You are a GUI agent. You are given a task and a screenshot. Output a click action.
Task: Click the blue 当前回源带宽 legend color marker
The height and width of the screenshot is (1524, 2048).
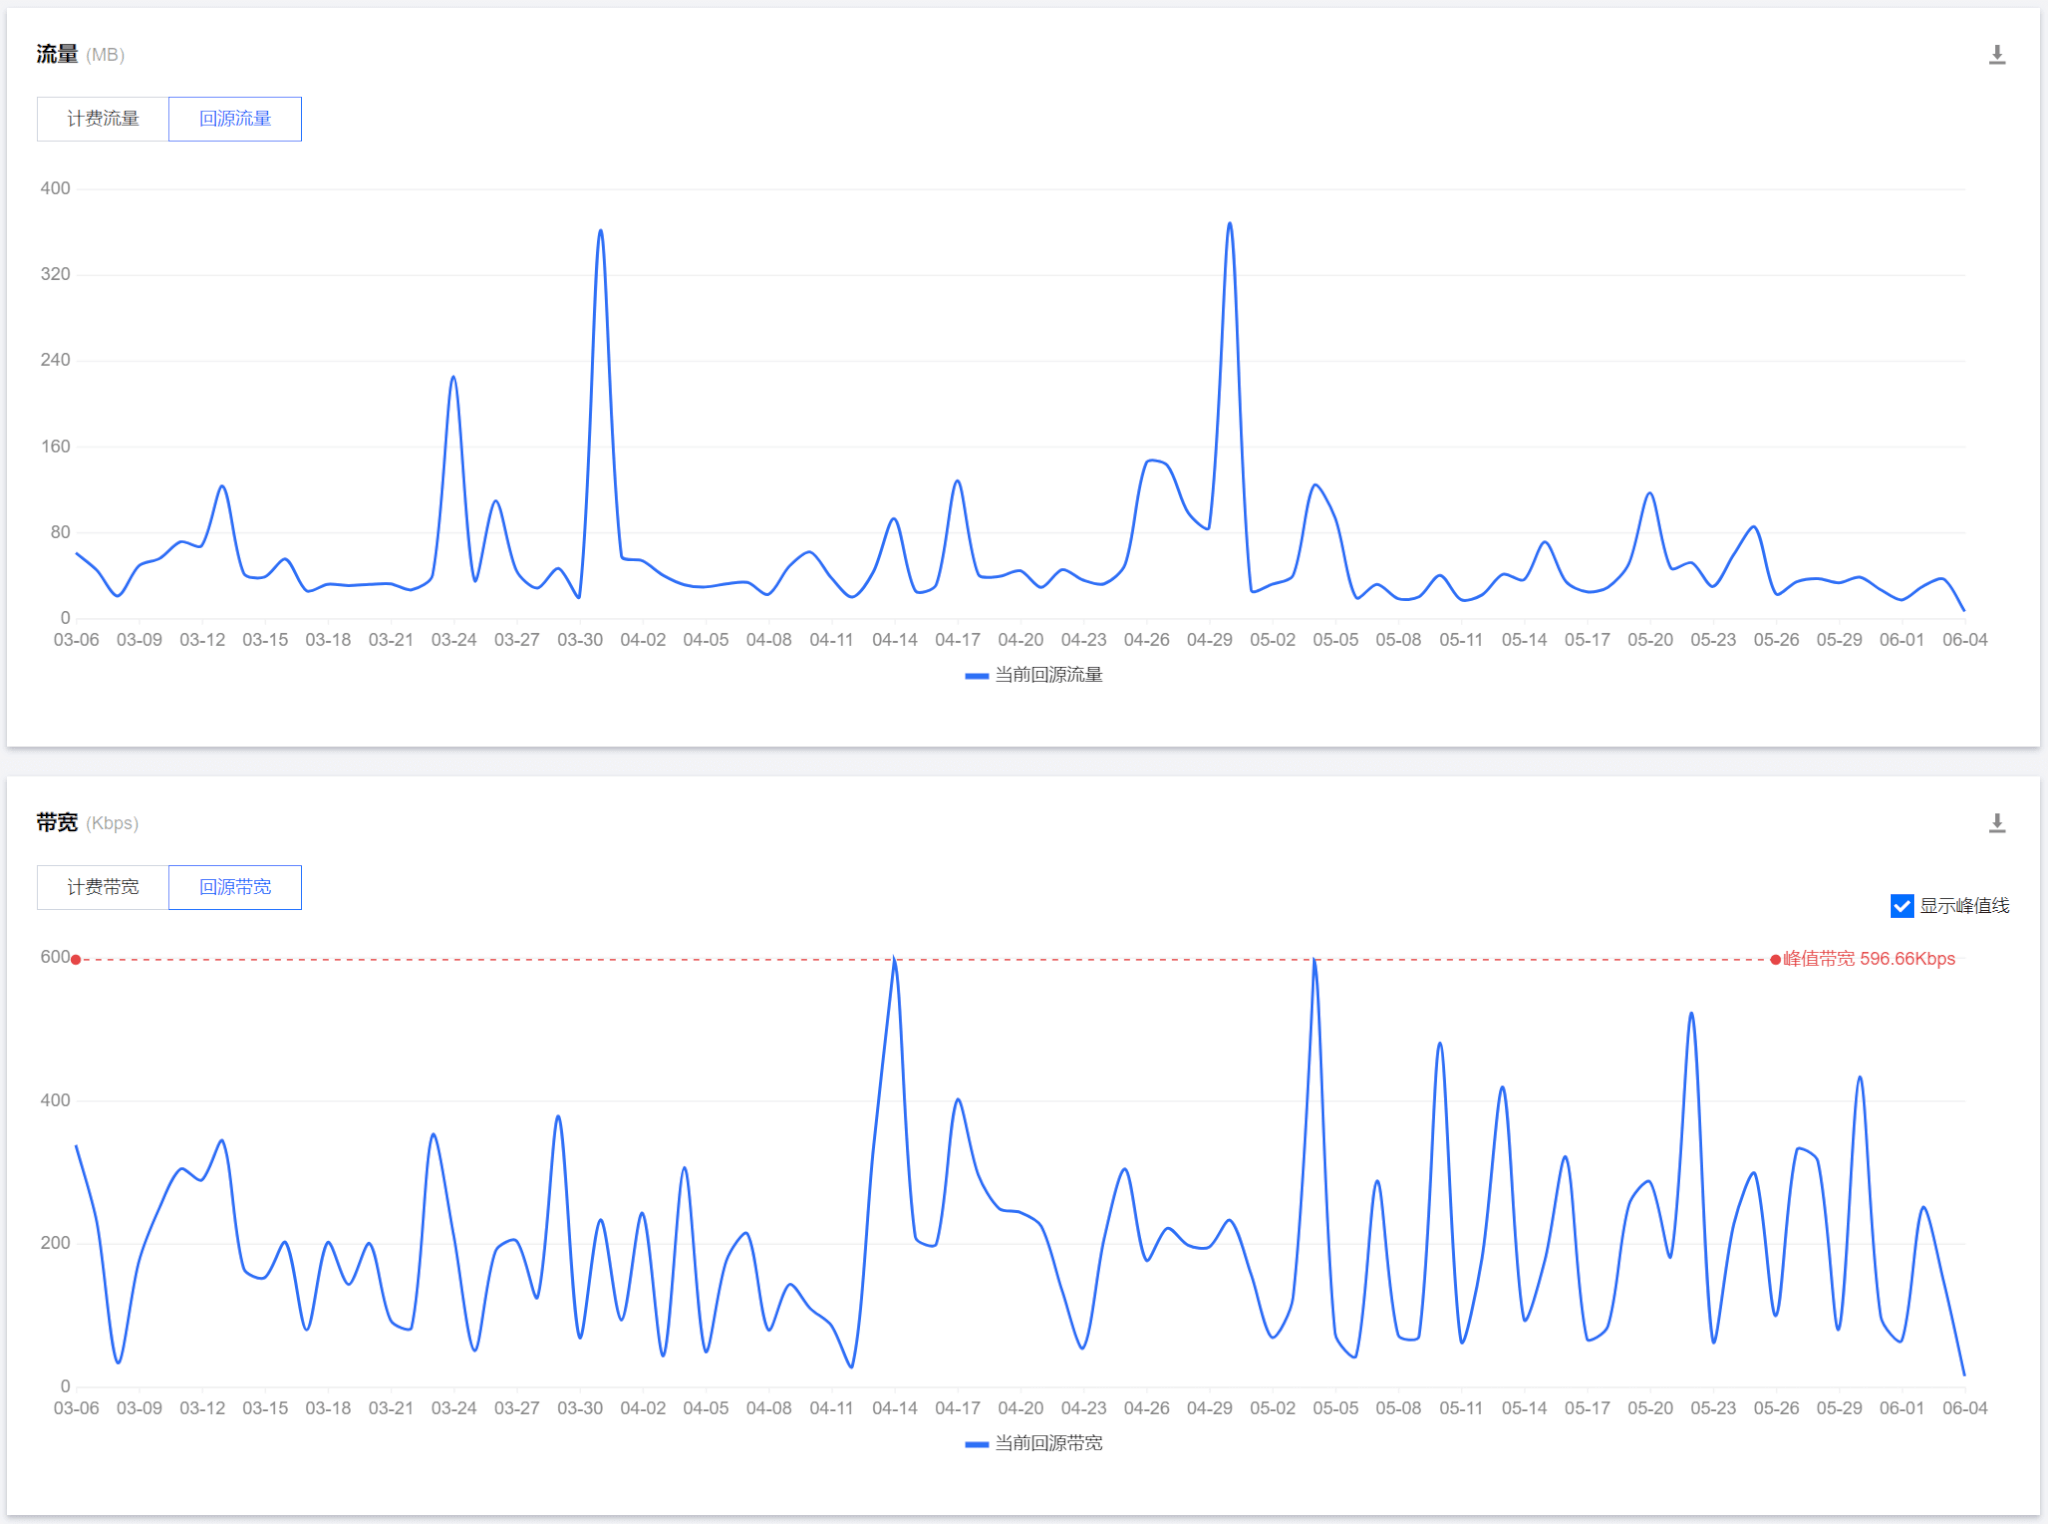[x=976, y=1444]
